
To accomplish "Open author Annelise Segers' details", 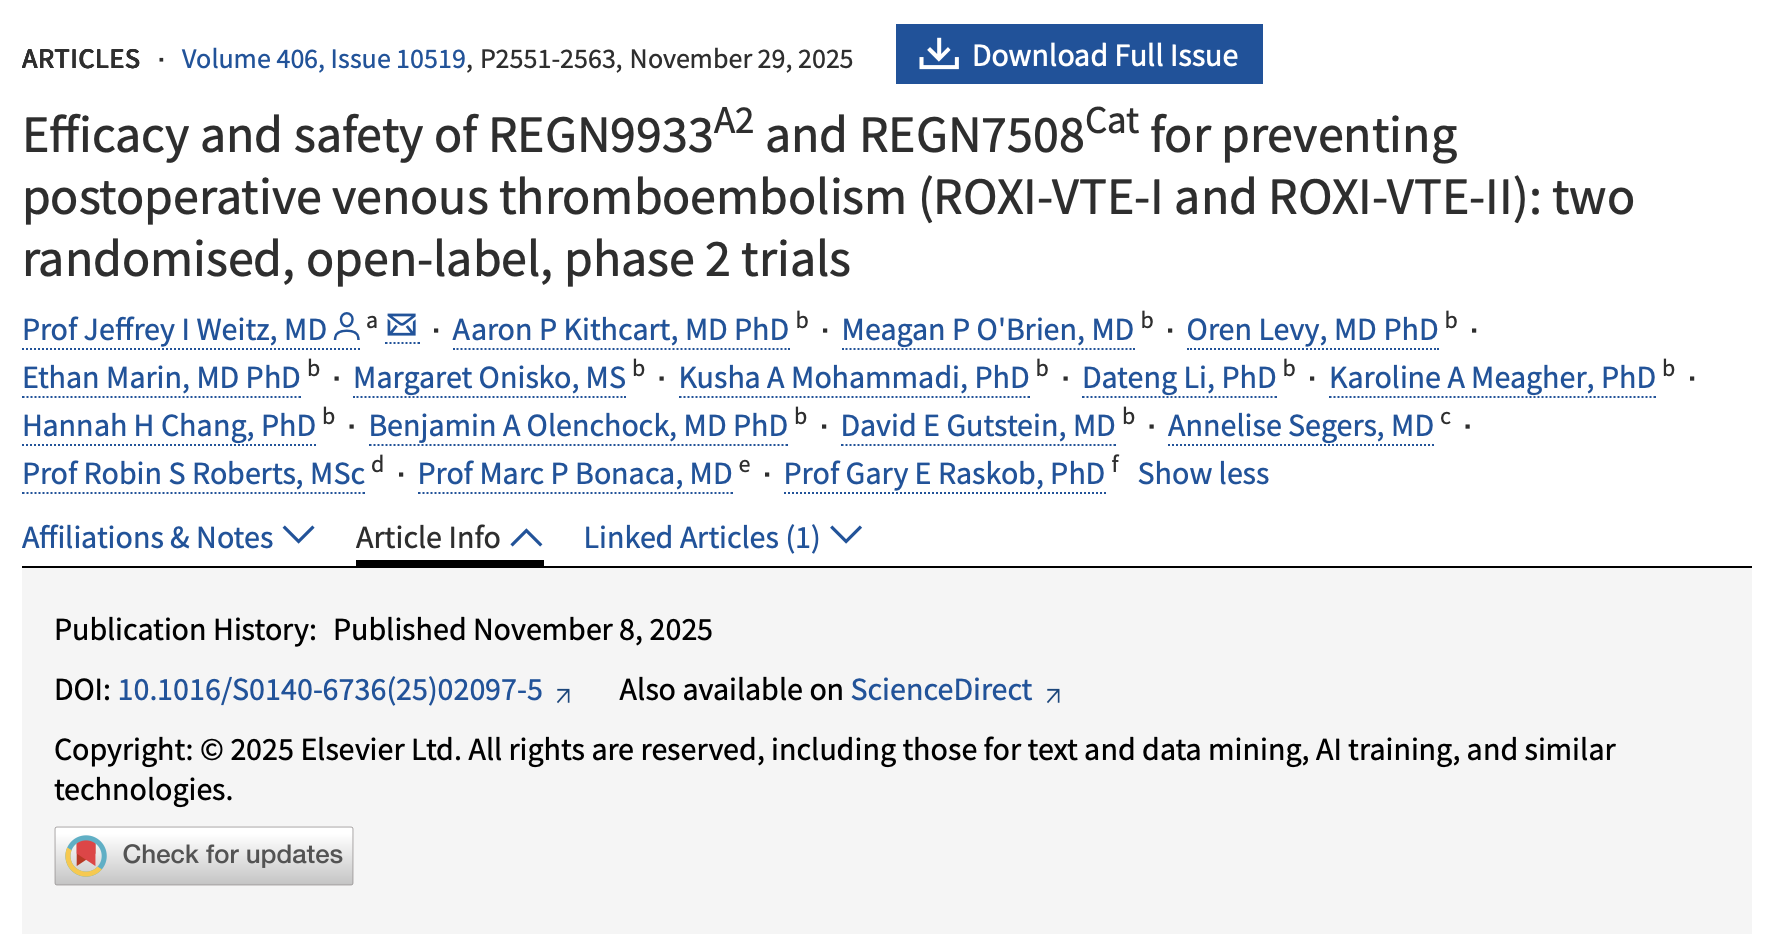I will pos(1300,426).
